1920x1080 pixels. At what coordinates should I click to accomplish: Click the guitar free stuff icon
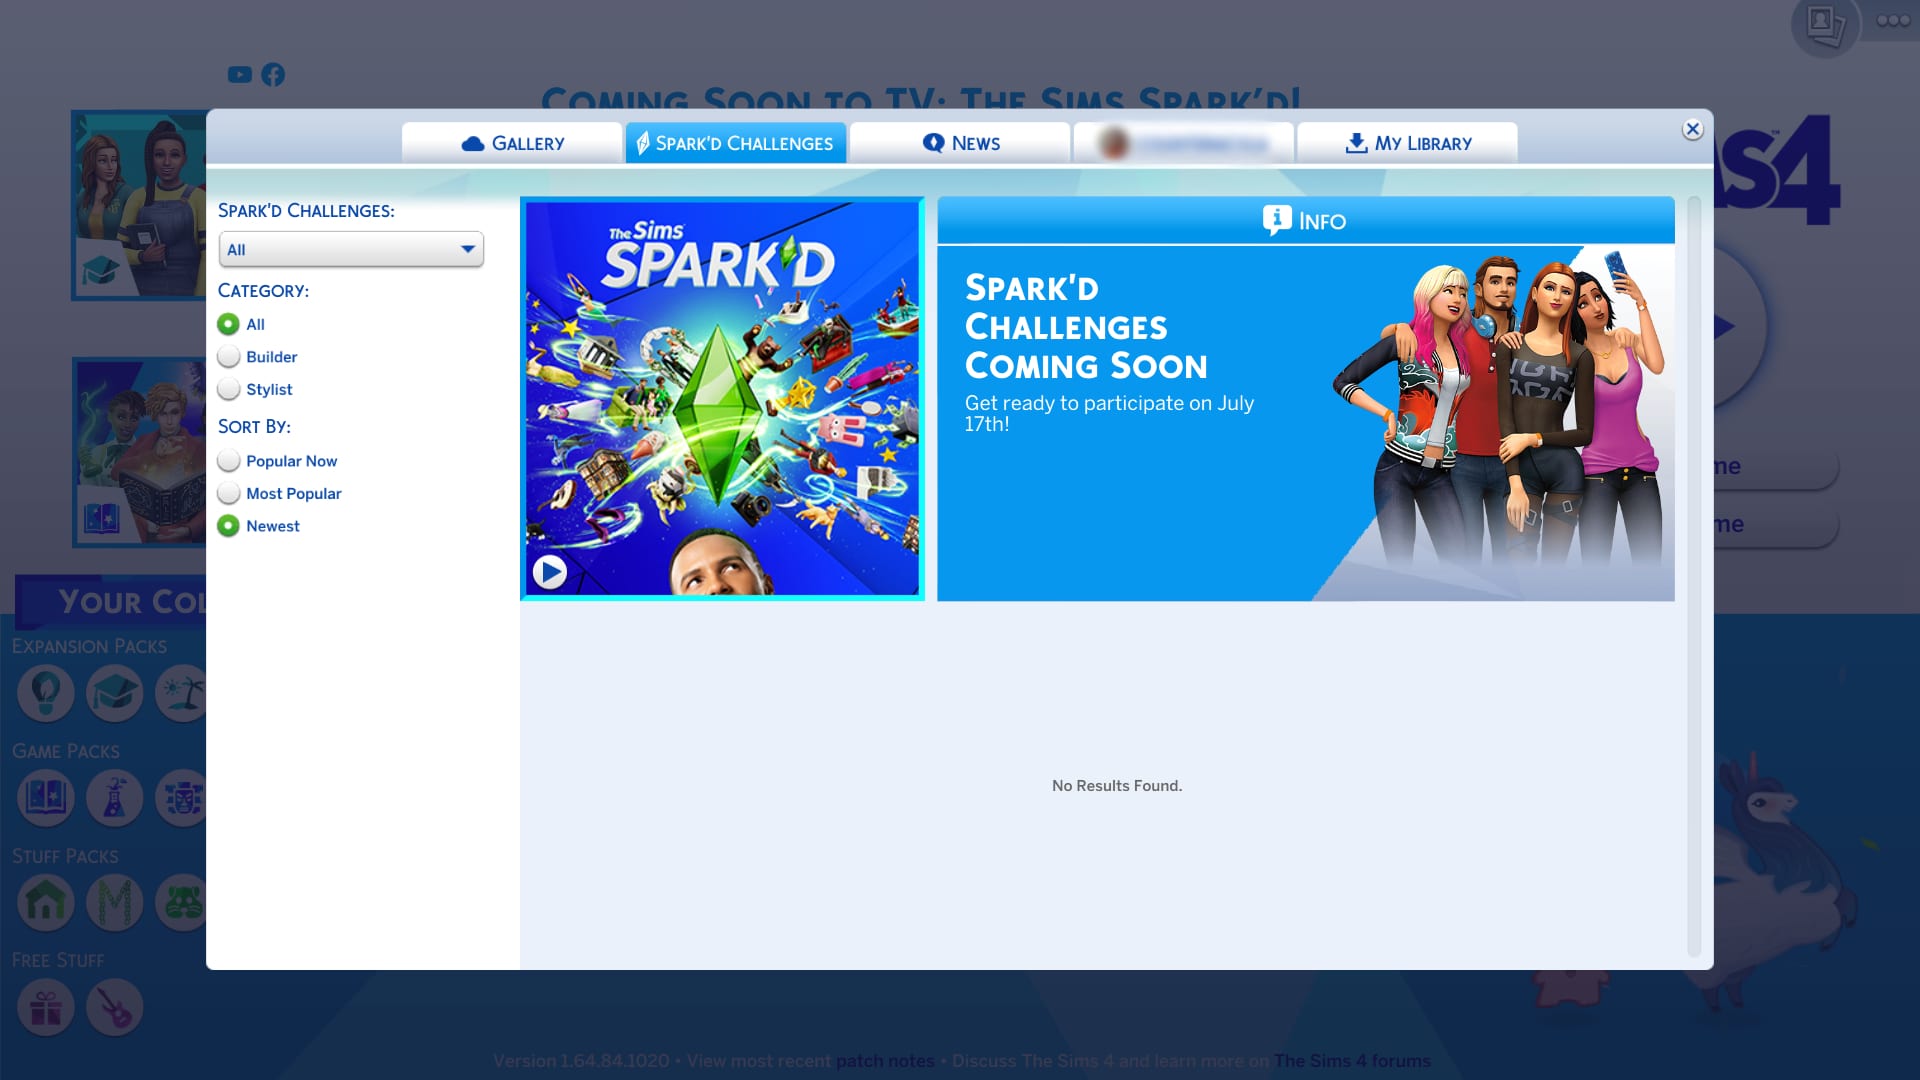[x=115, y=1008]
